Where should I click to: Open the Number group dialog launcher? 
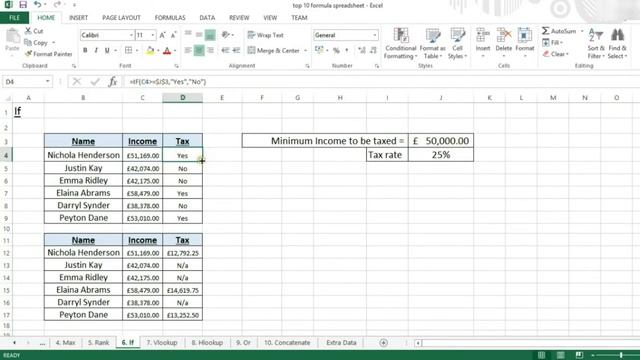tap(377, 66)
